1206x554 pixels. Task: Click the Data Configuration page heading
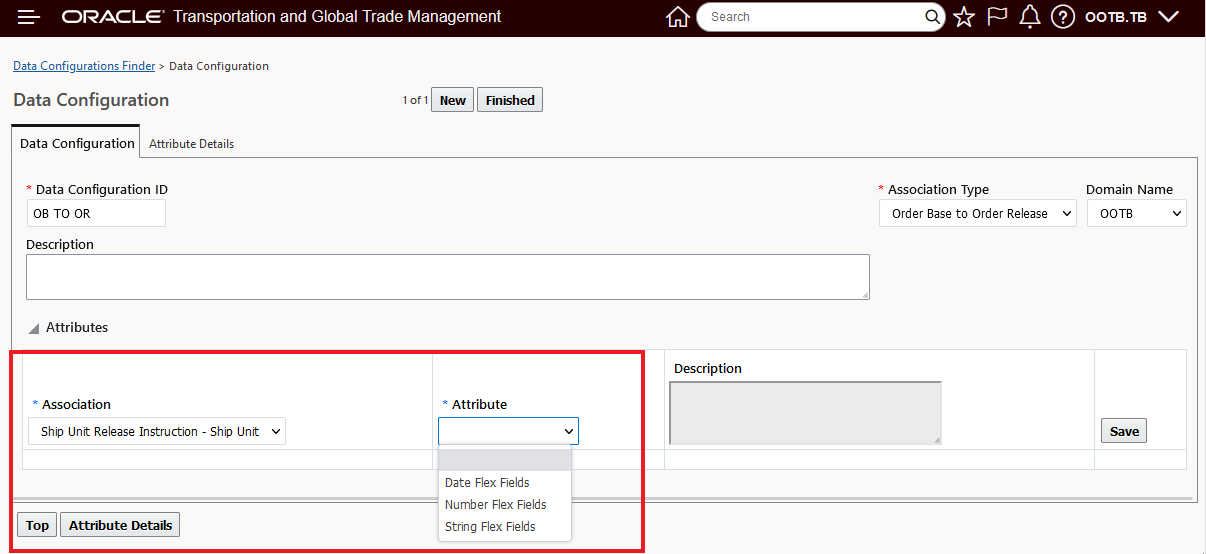point(91,100)
